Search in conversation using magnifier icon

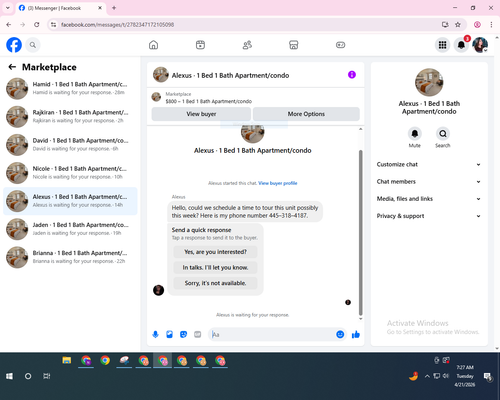443,134
